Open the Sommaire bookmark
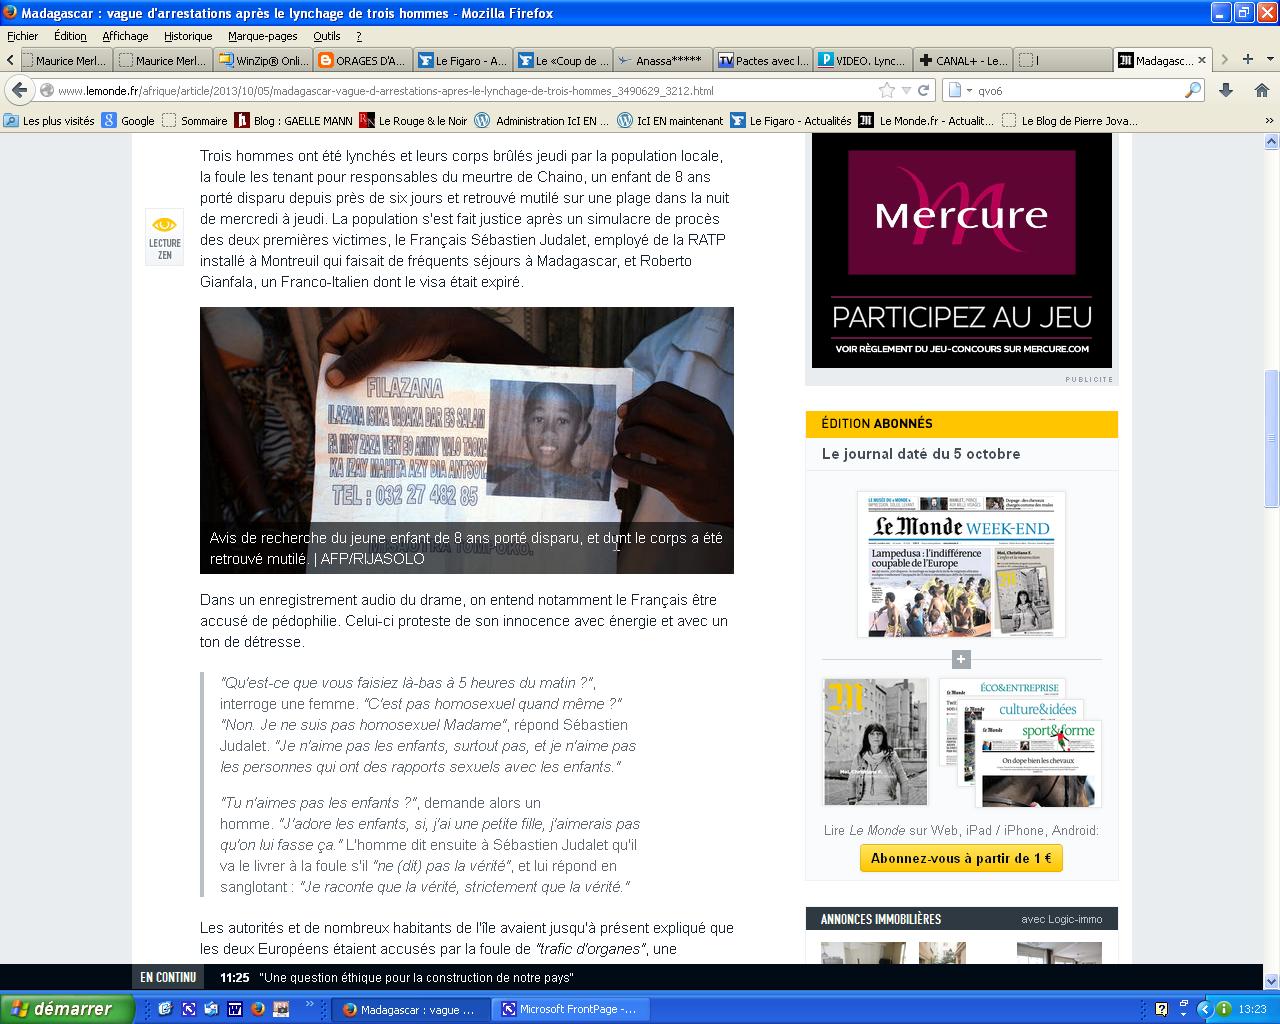 click(x=195, y=120)
